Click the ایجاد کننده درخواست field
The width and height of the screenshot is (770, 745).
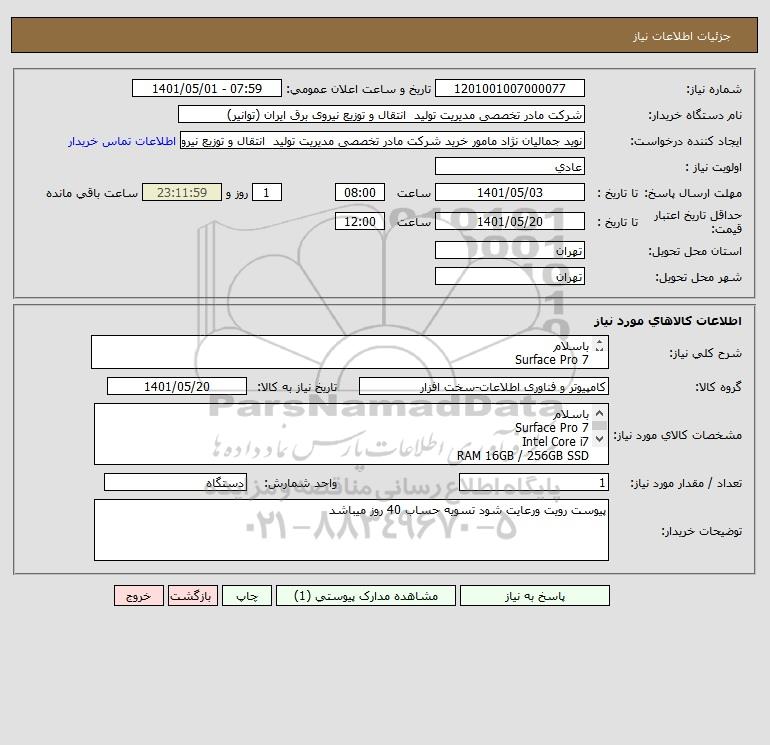pos(382,140)
